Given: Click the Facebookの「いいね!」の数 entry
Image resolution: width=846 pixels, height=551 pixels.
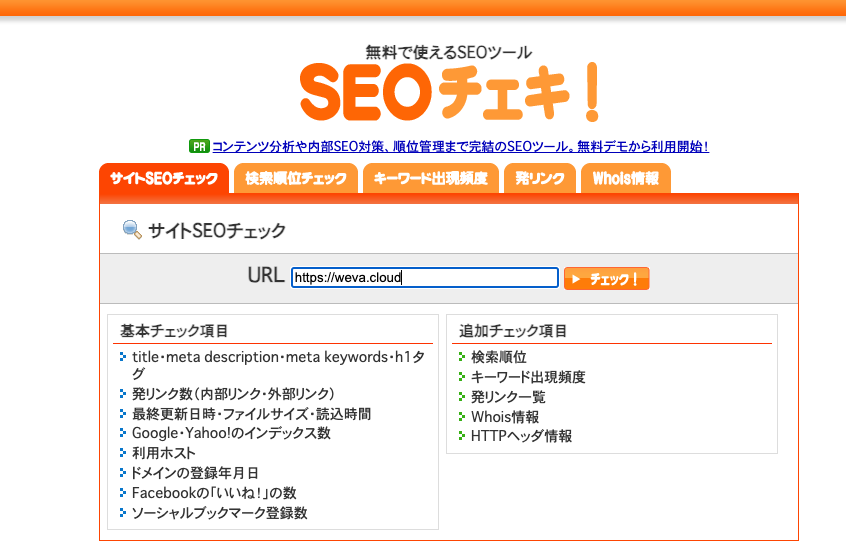Looking at the screenshot, I should pos(214,493).
